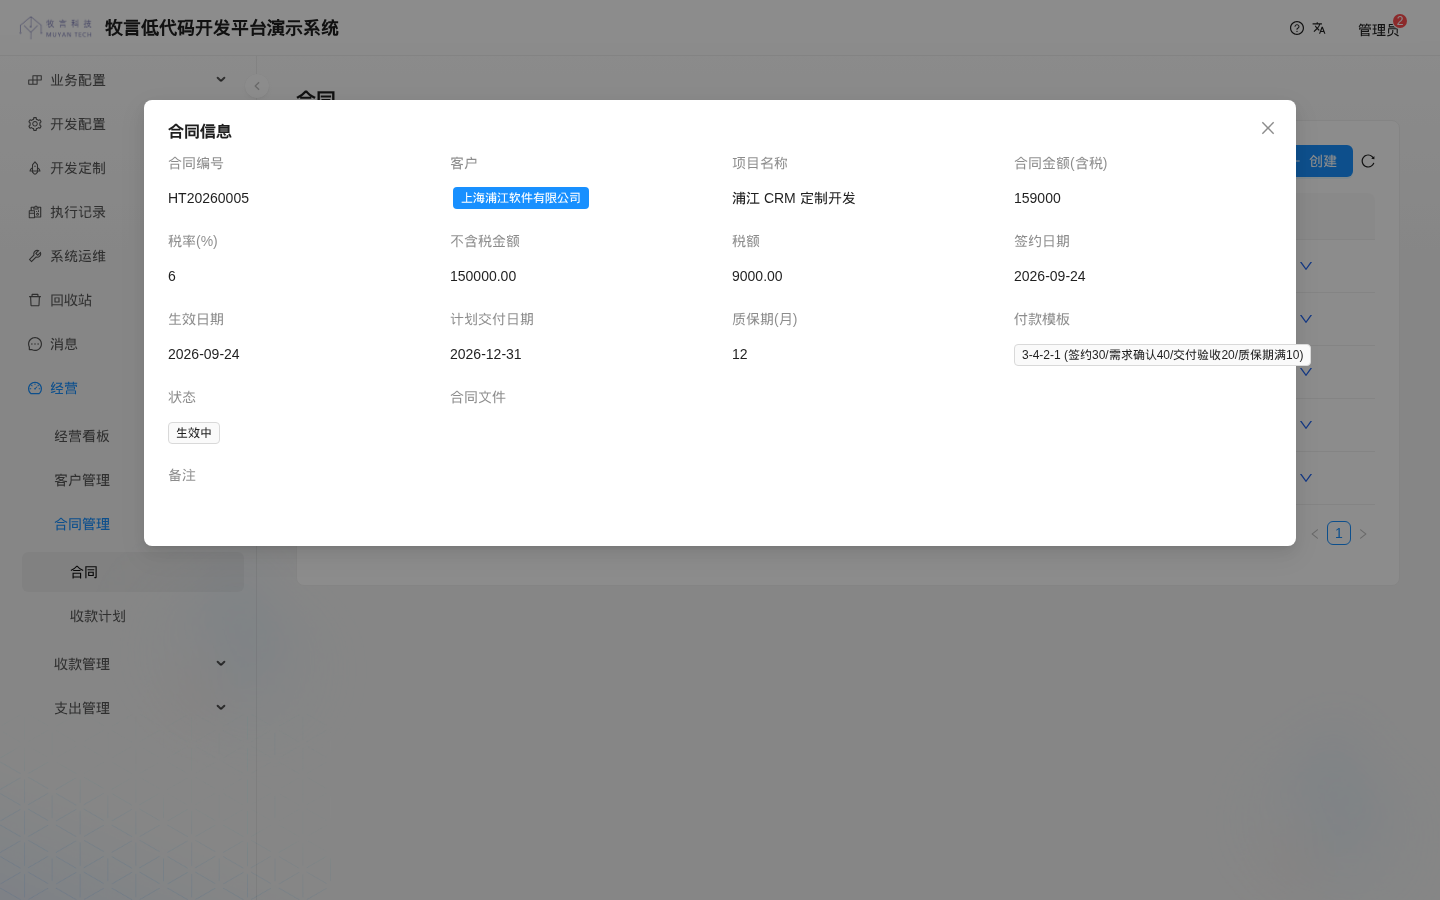Go to the next page arrow
Screen dimensions: 1440x900
[x=1363, y=534]
